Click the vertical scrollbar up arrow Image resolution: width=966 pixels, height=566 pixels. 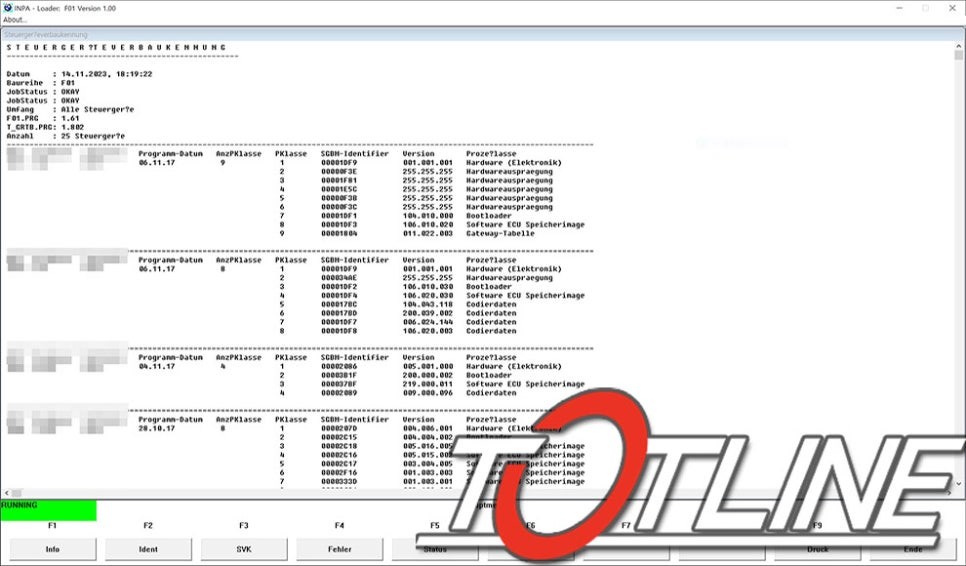pyautogui.click(x=959, y=46)
